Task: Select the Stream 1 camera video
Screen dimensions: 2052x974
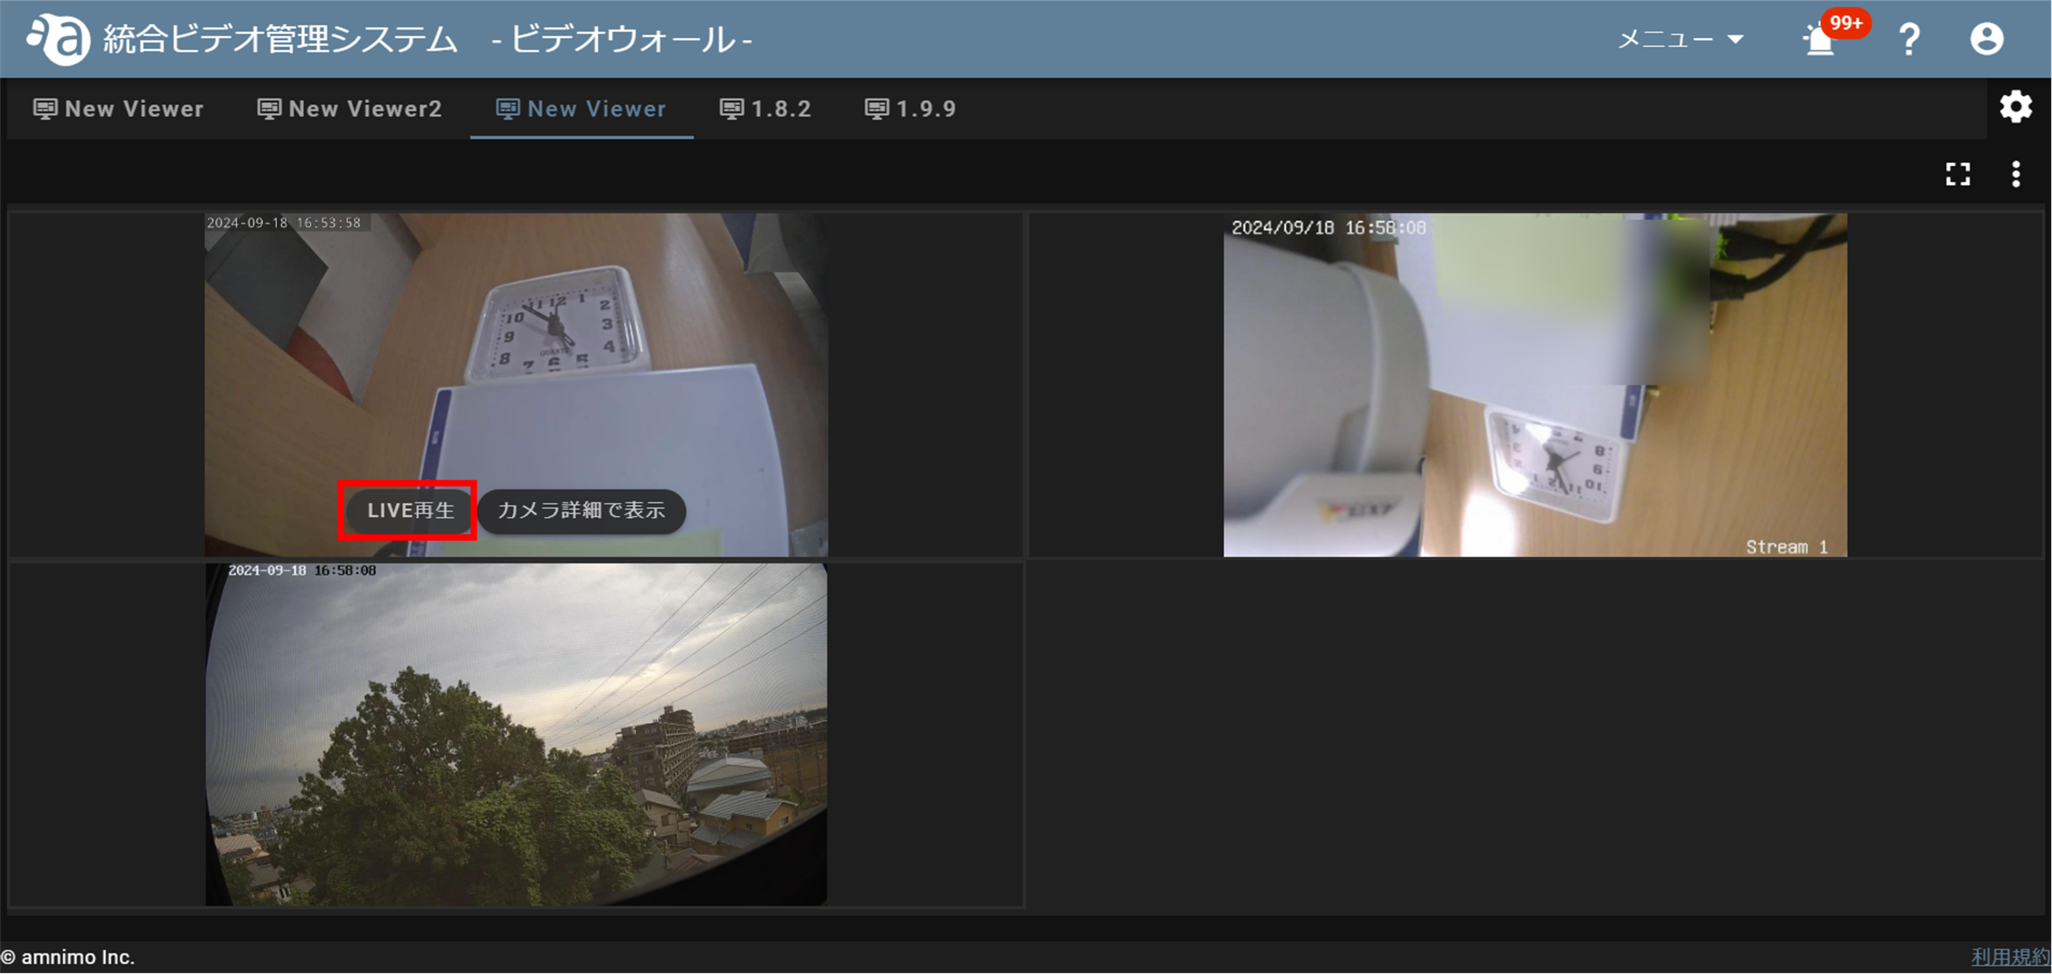Action: (x=1535, y=385)
